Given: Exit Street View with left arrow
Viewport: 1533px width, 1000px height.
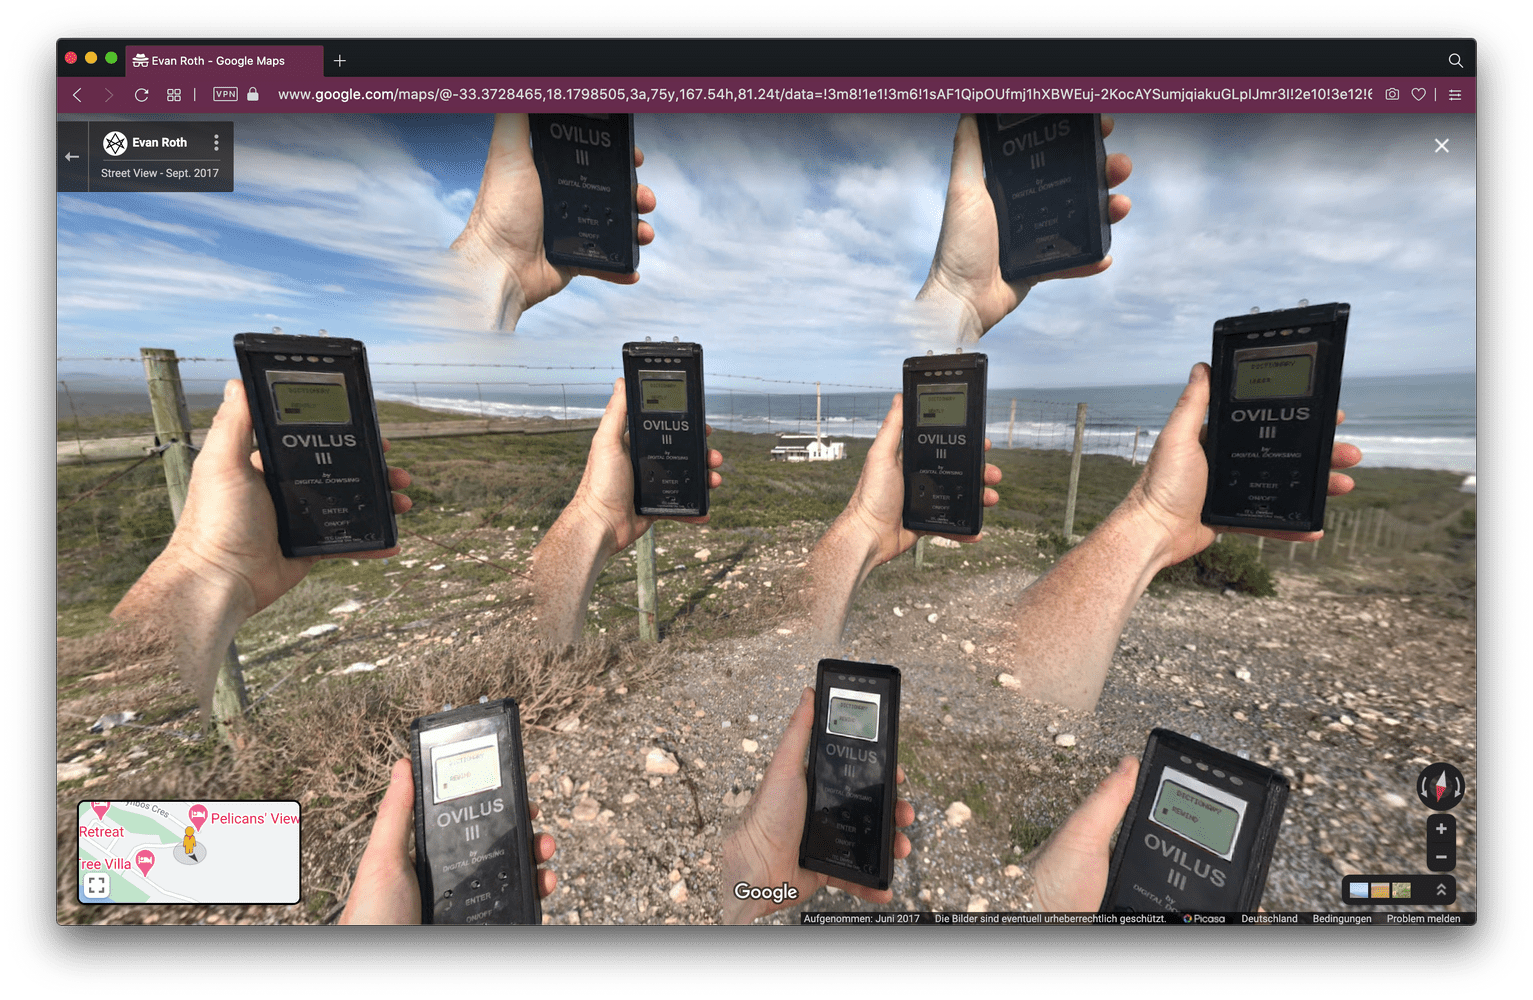Looking at the screenshot, I should point(72,157).
